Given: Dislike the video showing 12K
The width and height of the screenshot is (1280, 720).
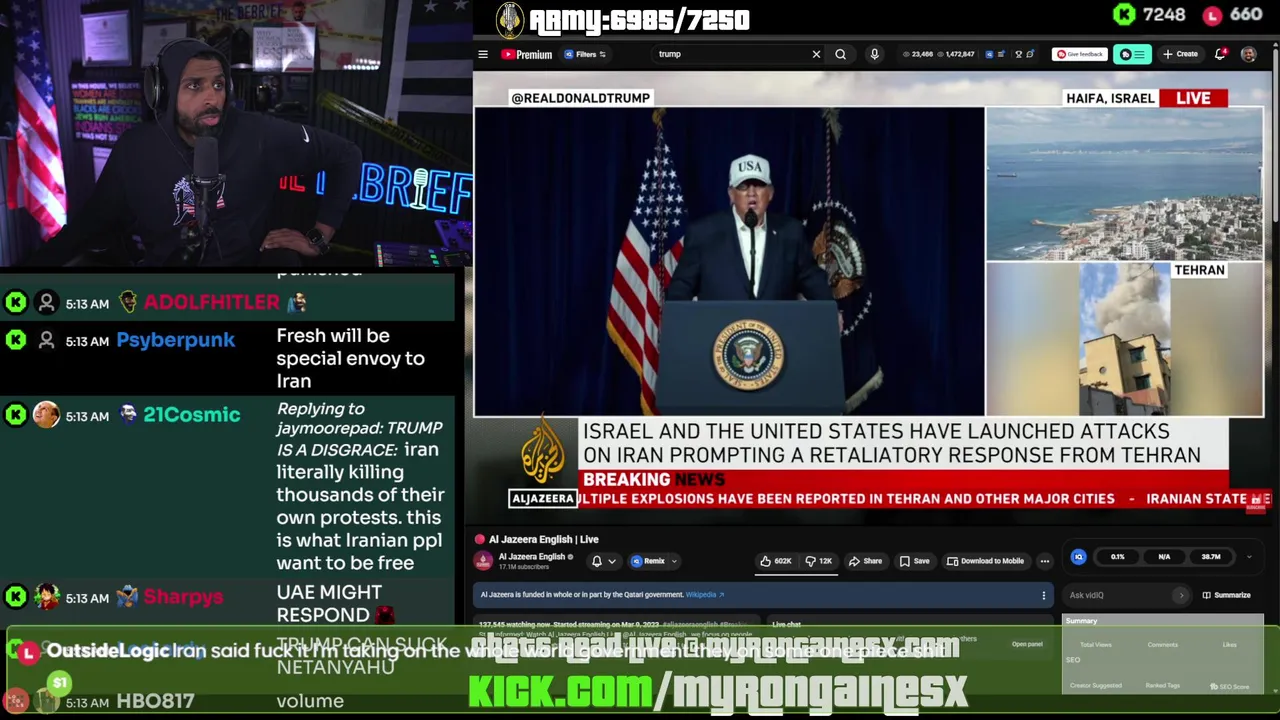Looking at the screenshot, I should click(819, 561).
